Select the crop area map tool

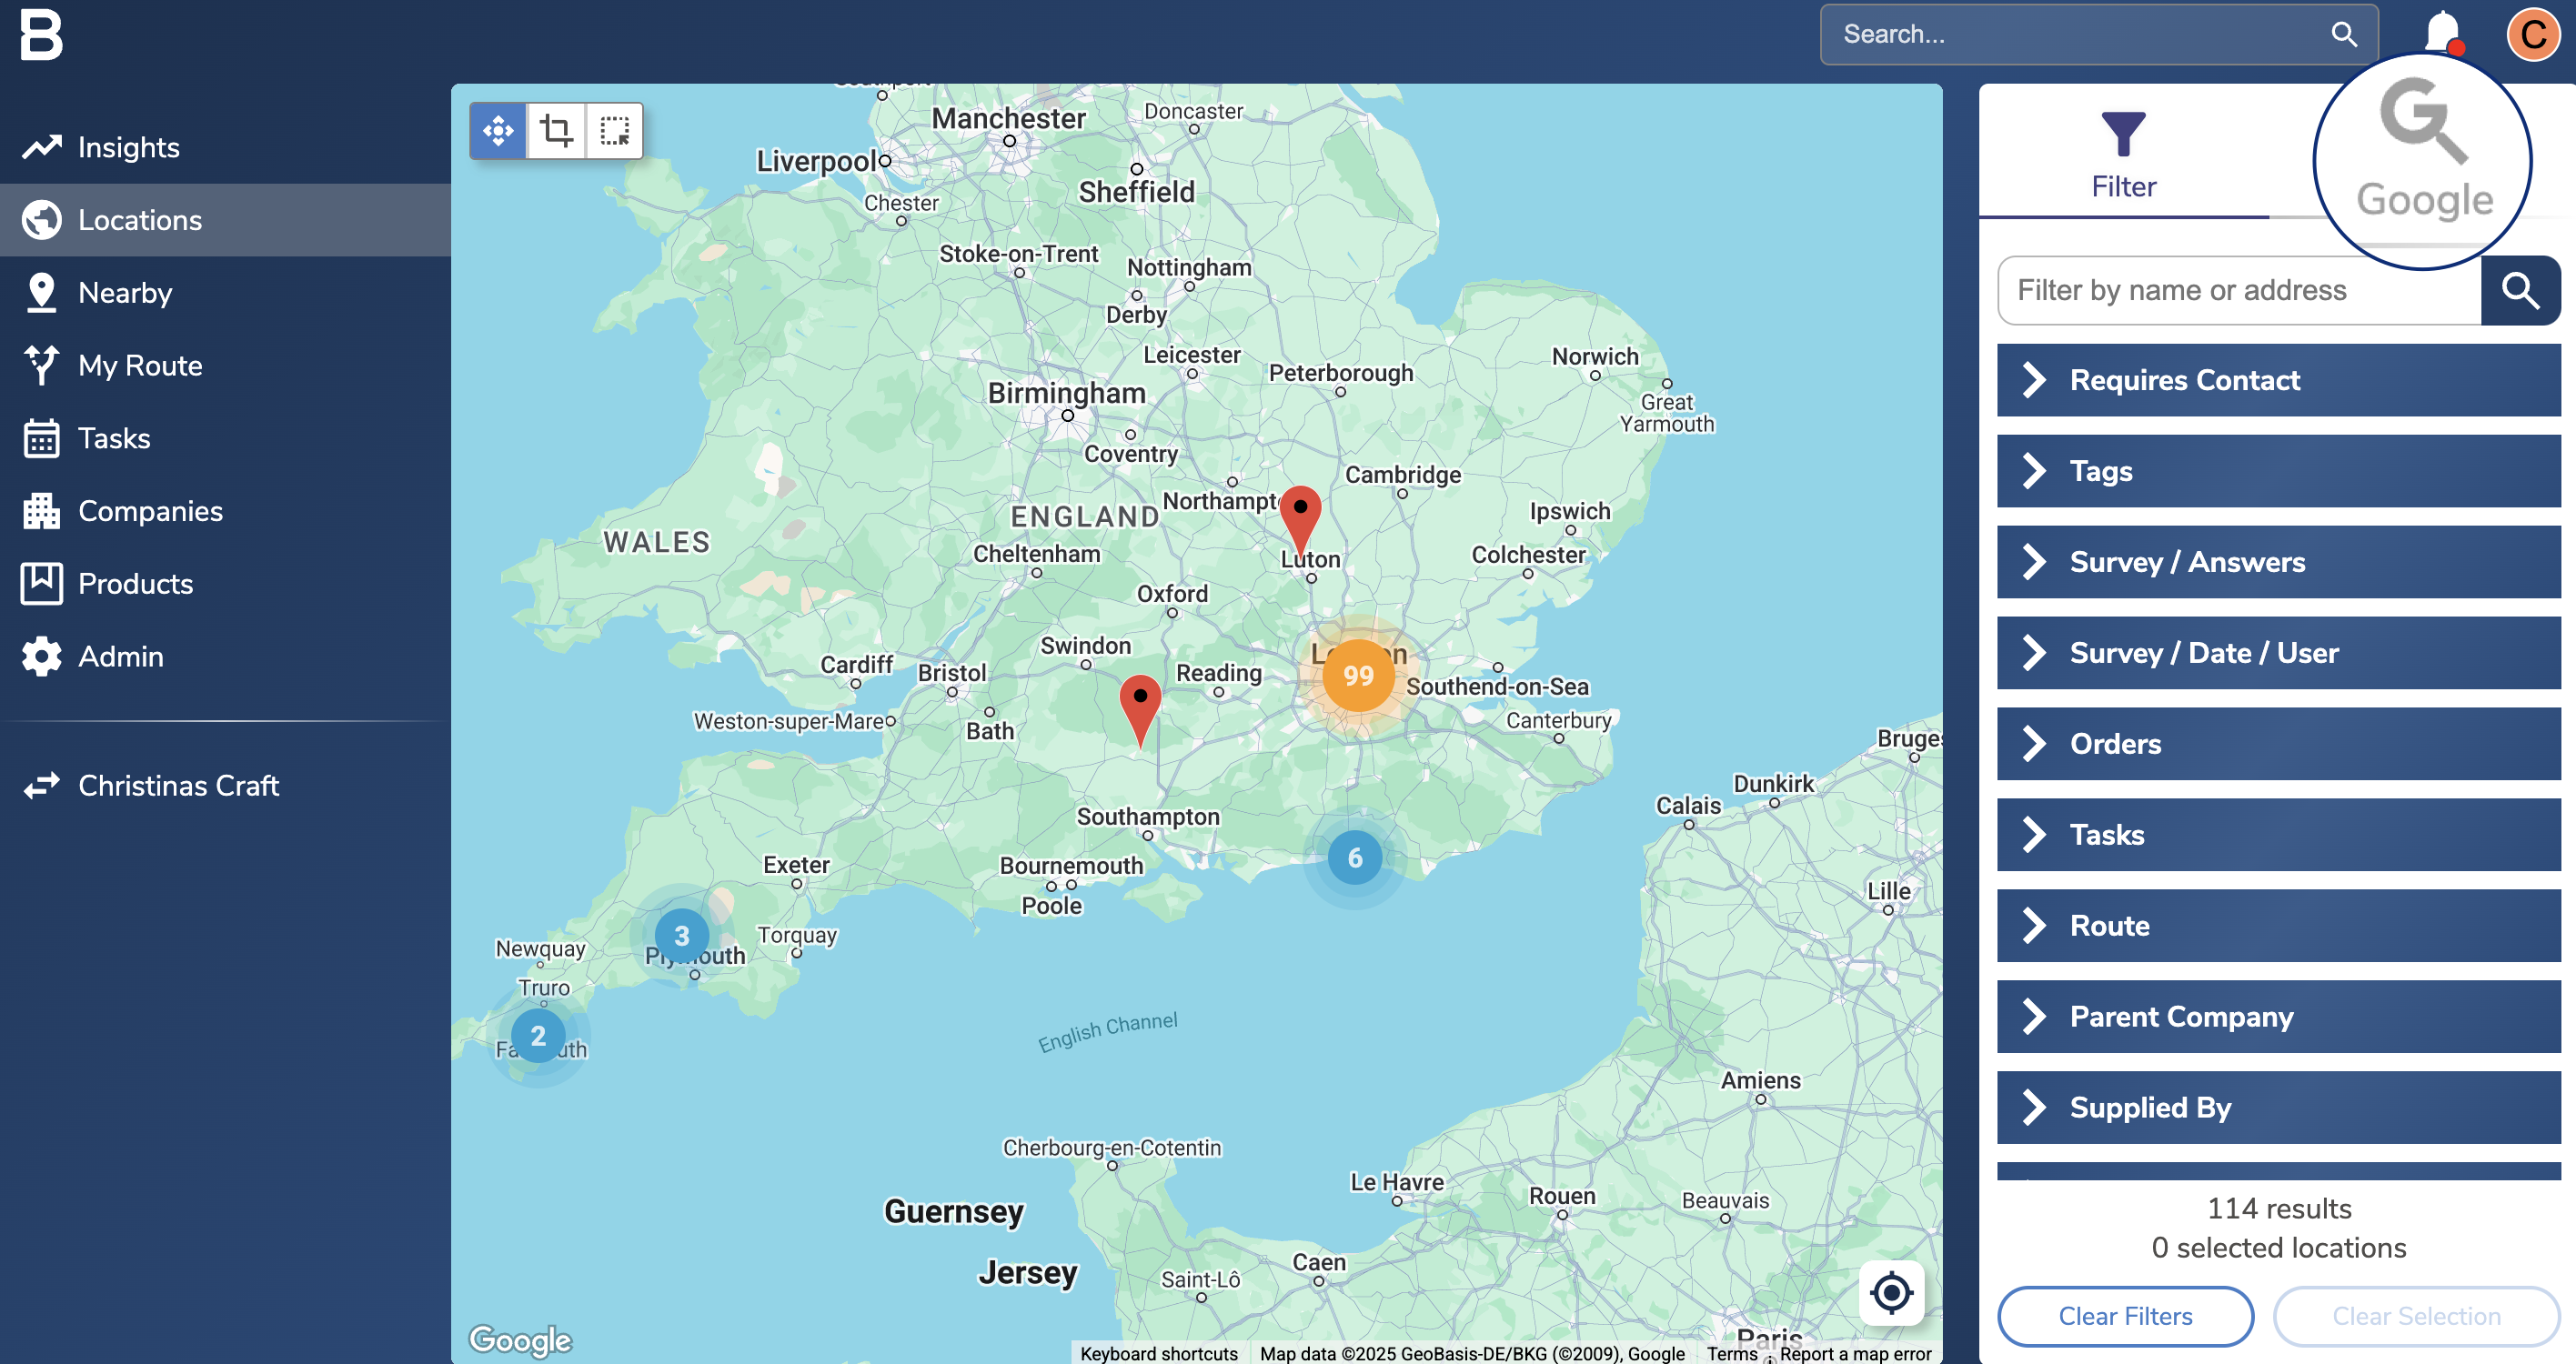pos(556,131)
